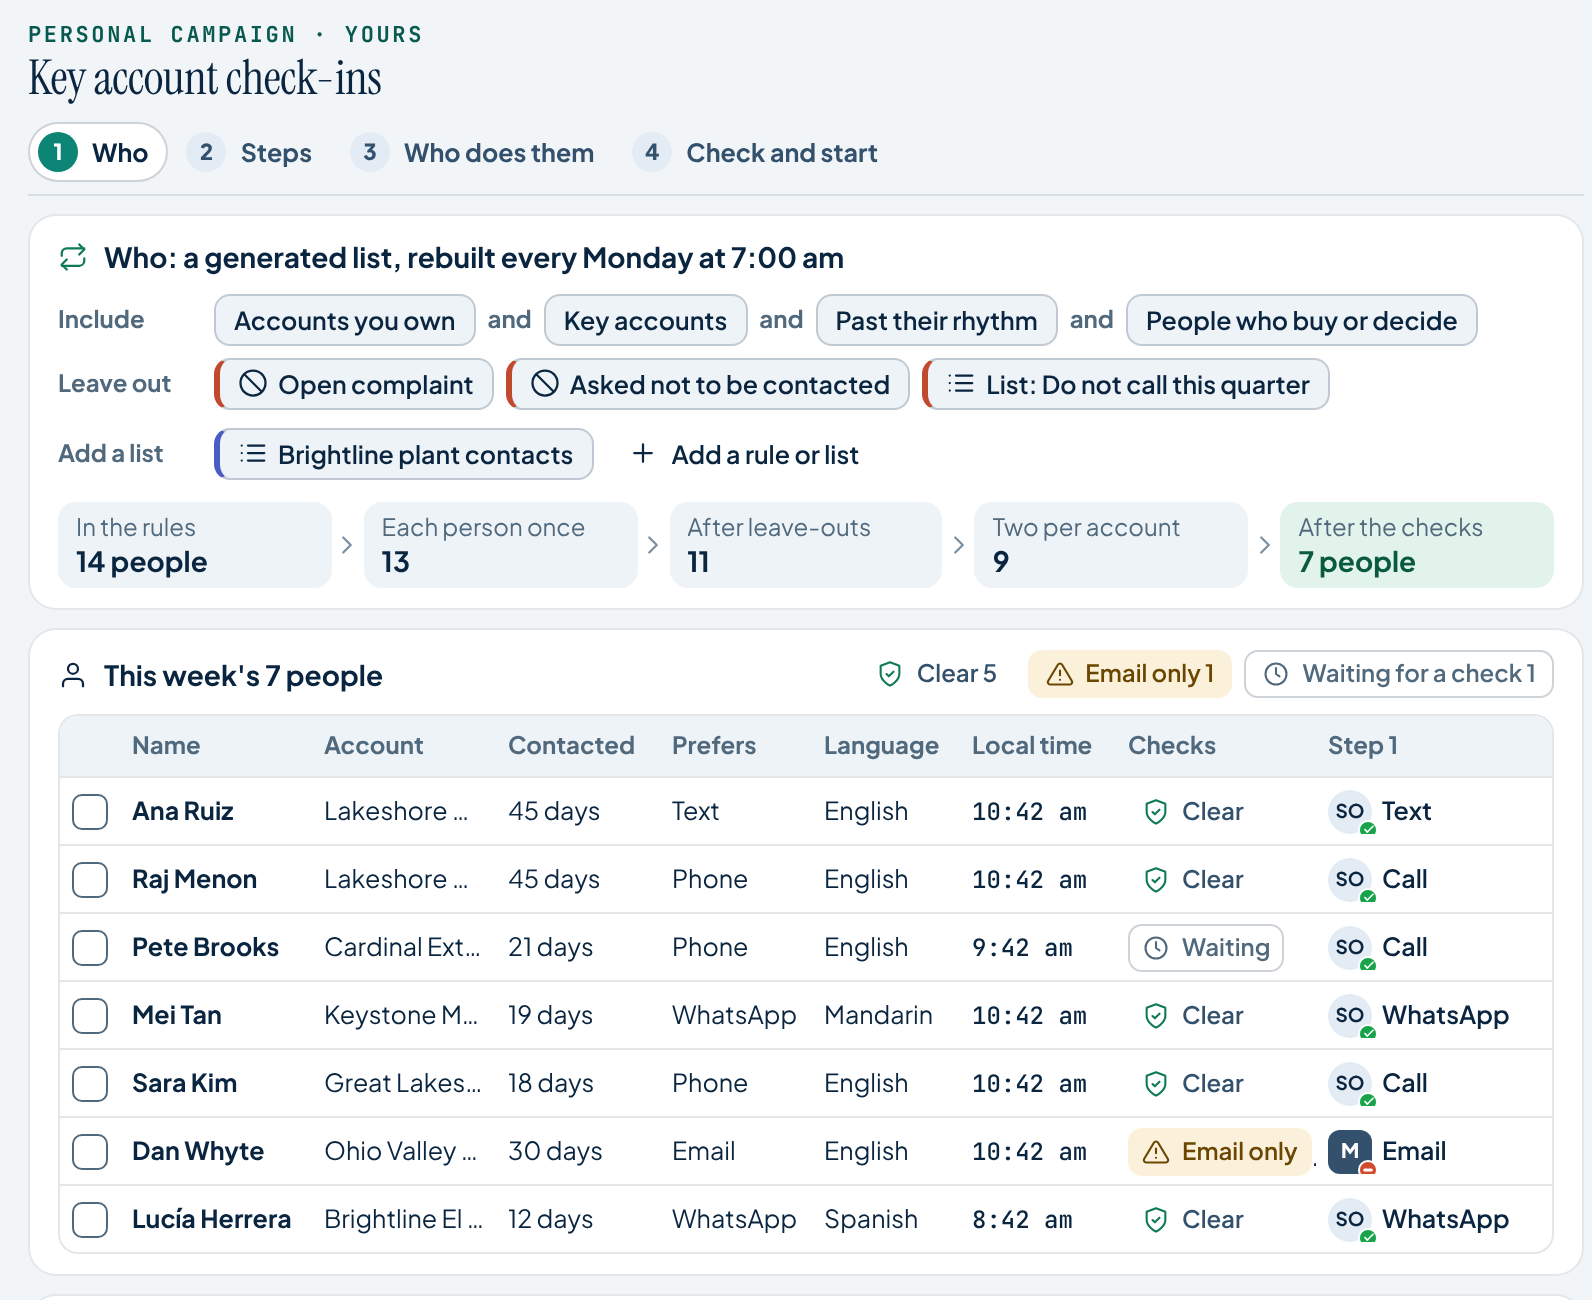Click clock icon in Waiting for a check filter
Screen dimensions: 1592x1300
[x=1276, y=674]
